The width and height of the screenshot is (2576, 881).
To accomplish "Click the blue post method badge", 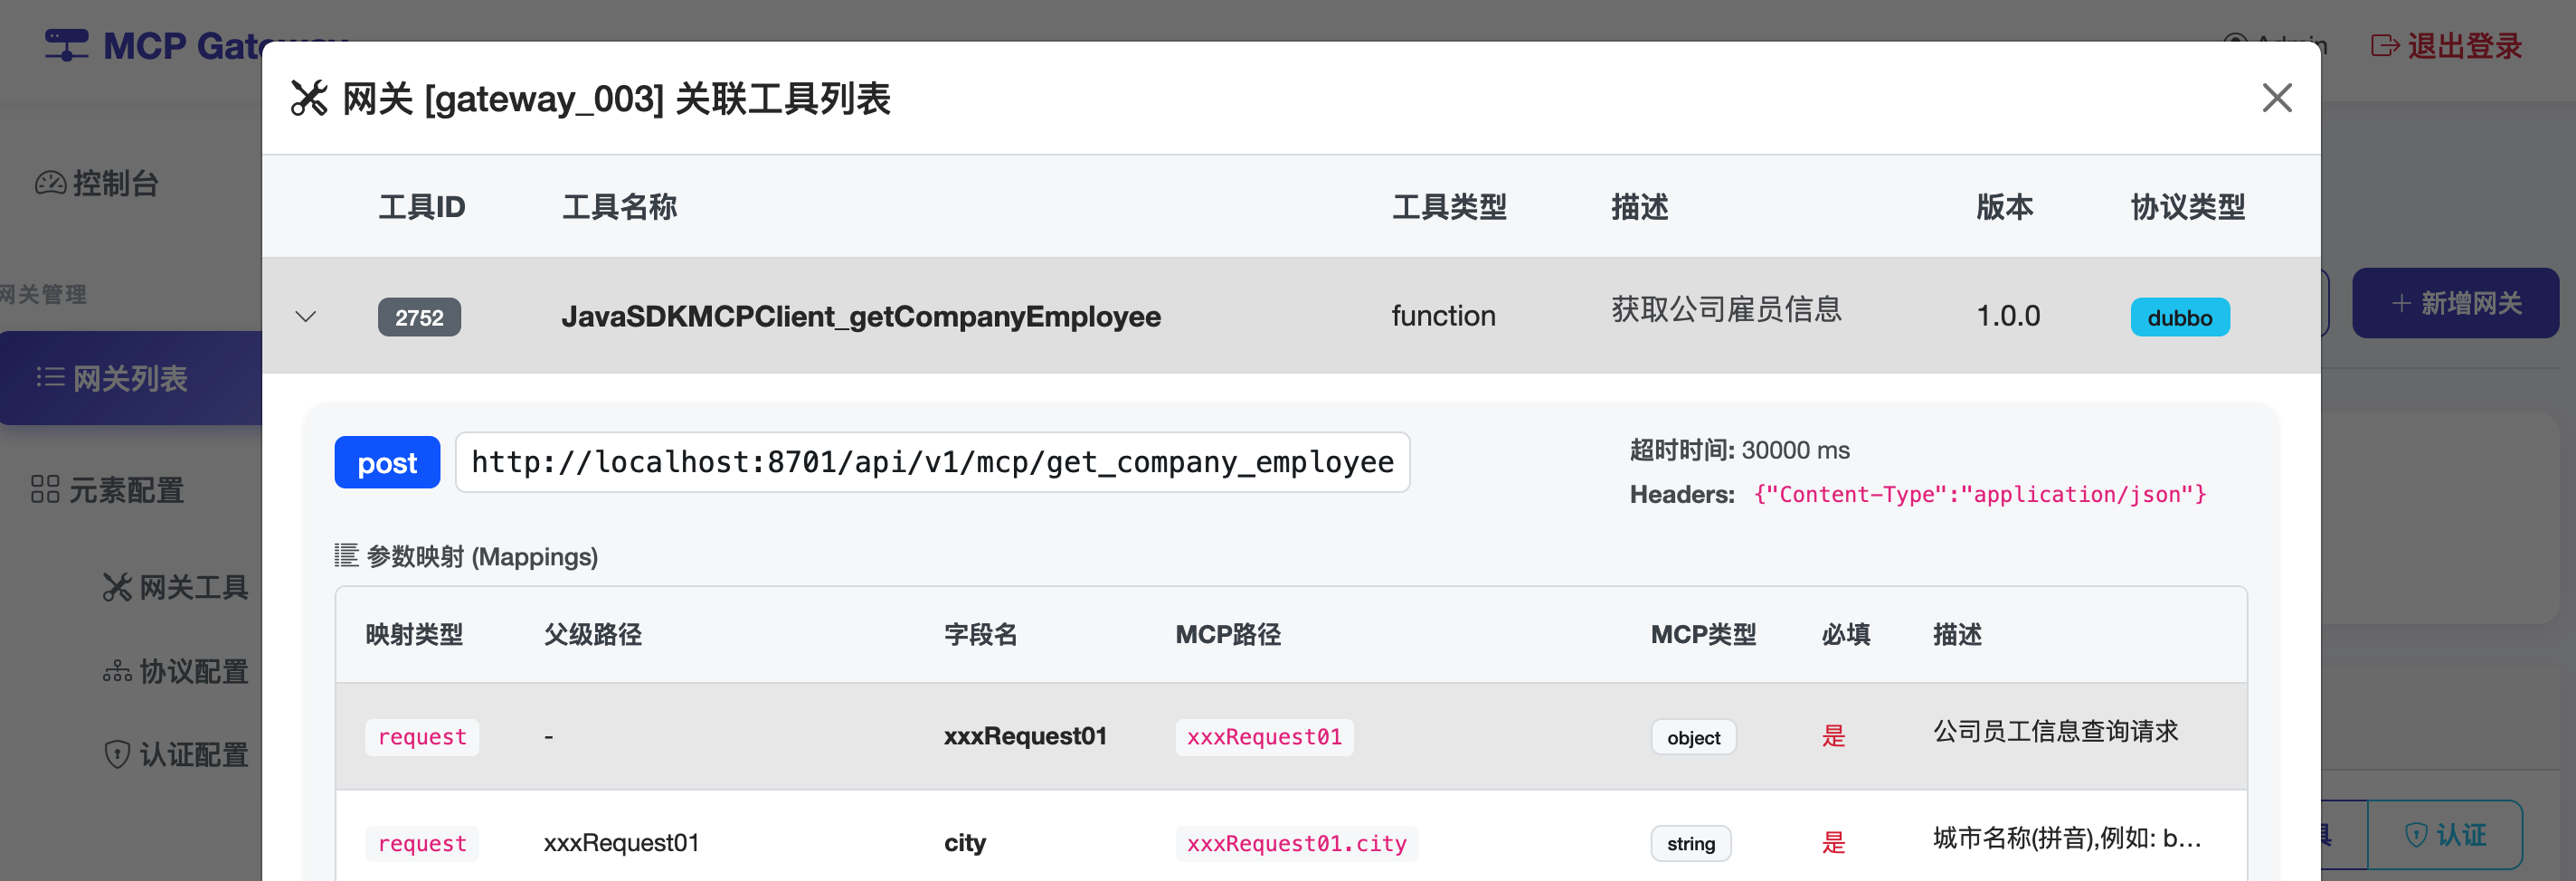I will pos(387,463).
